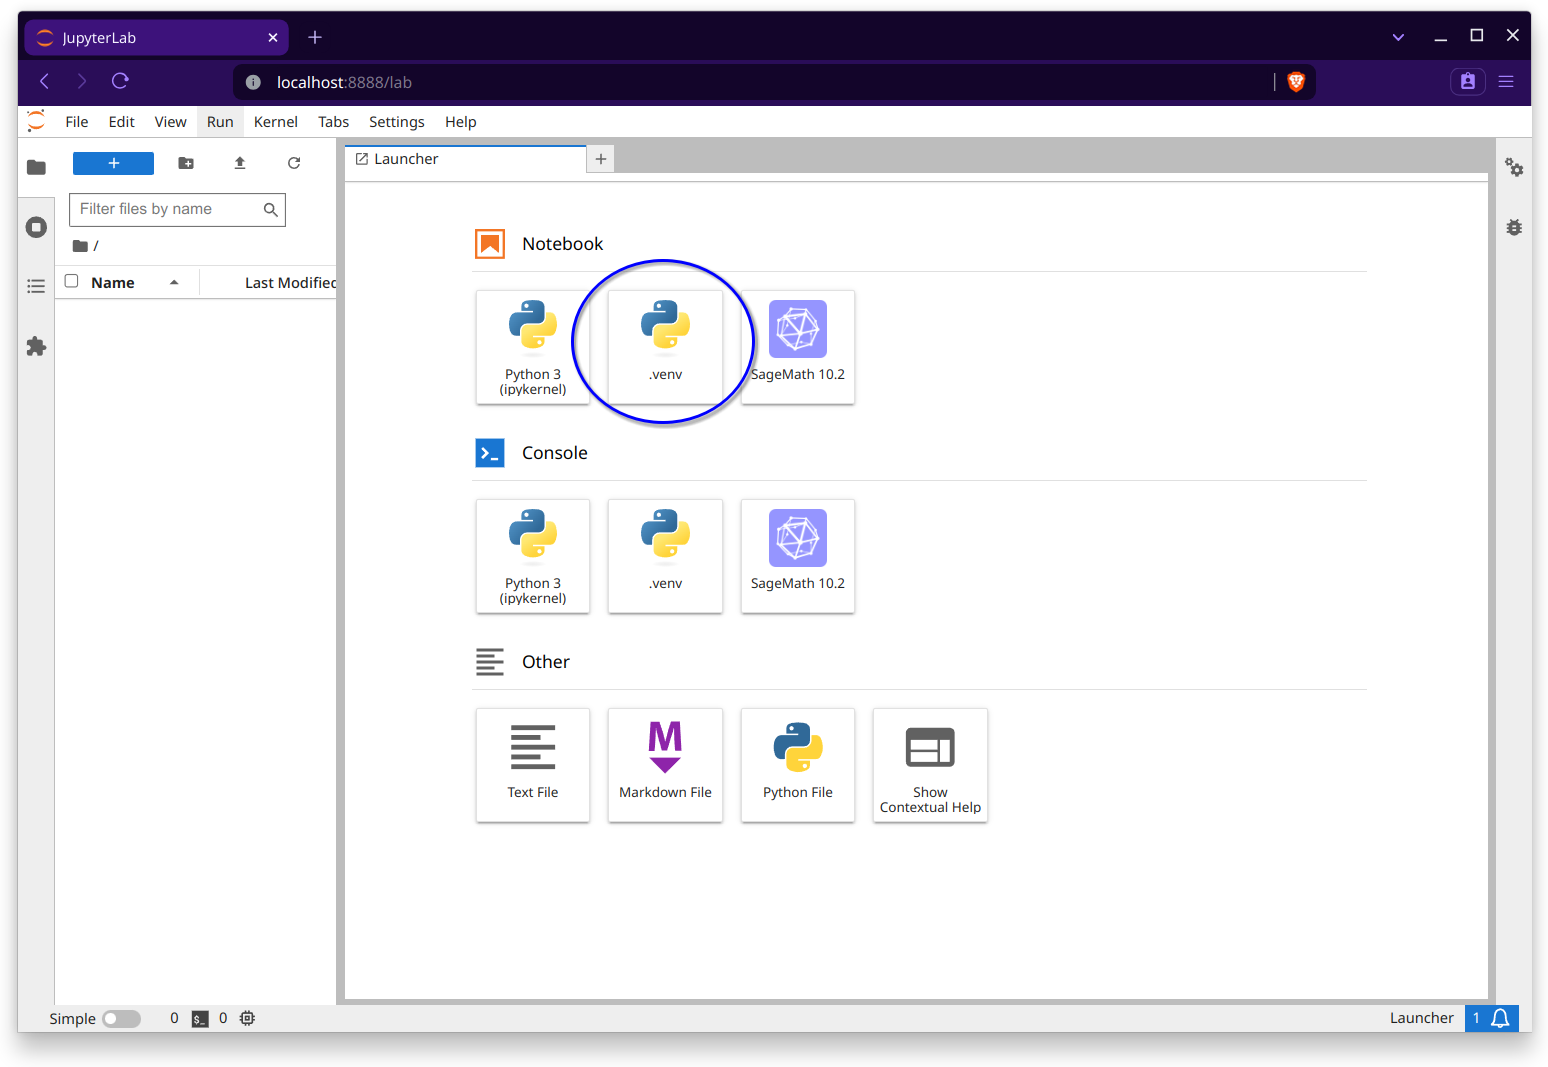Screen dimensions: 1548x1067
Task: Sort files by Name column arrow
Action: tap(174, 283)
